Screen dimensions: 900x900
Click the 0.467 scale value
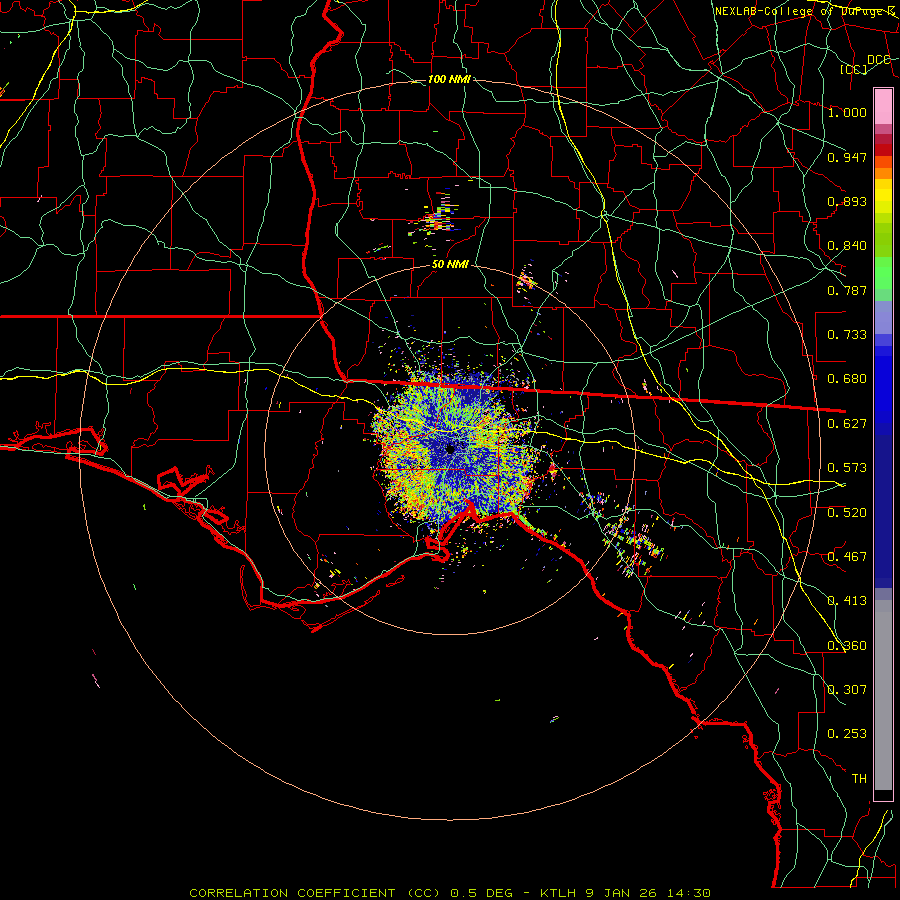point(847,557)
